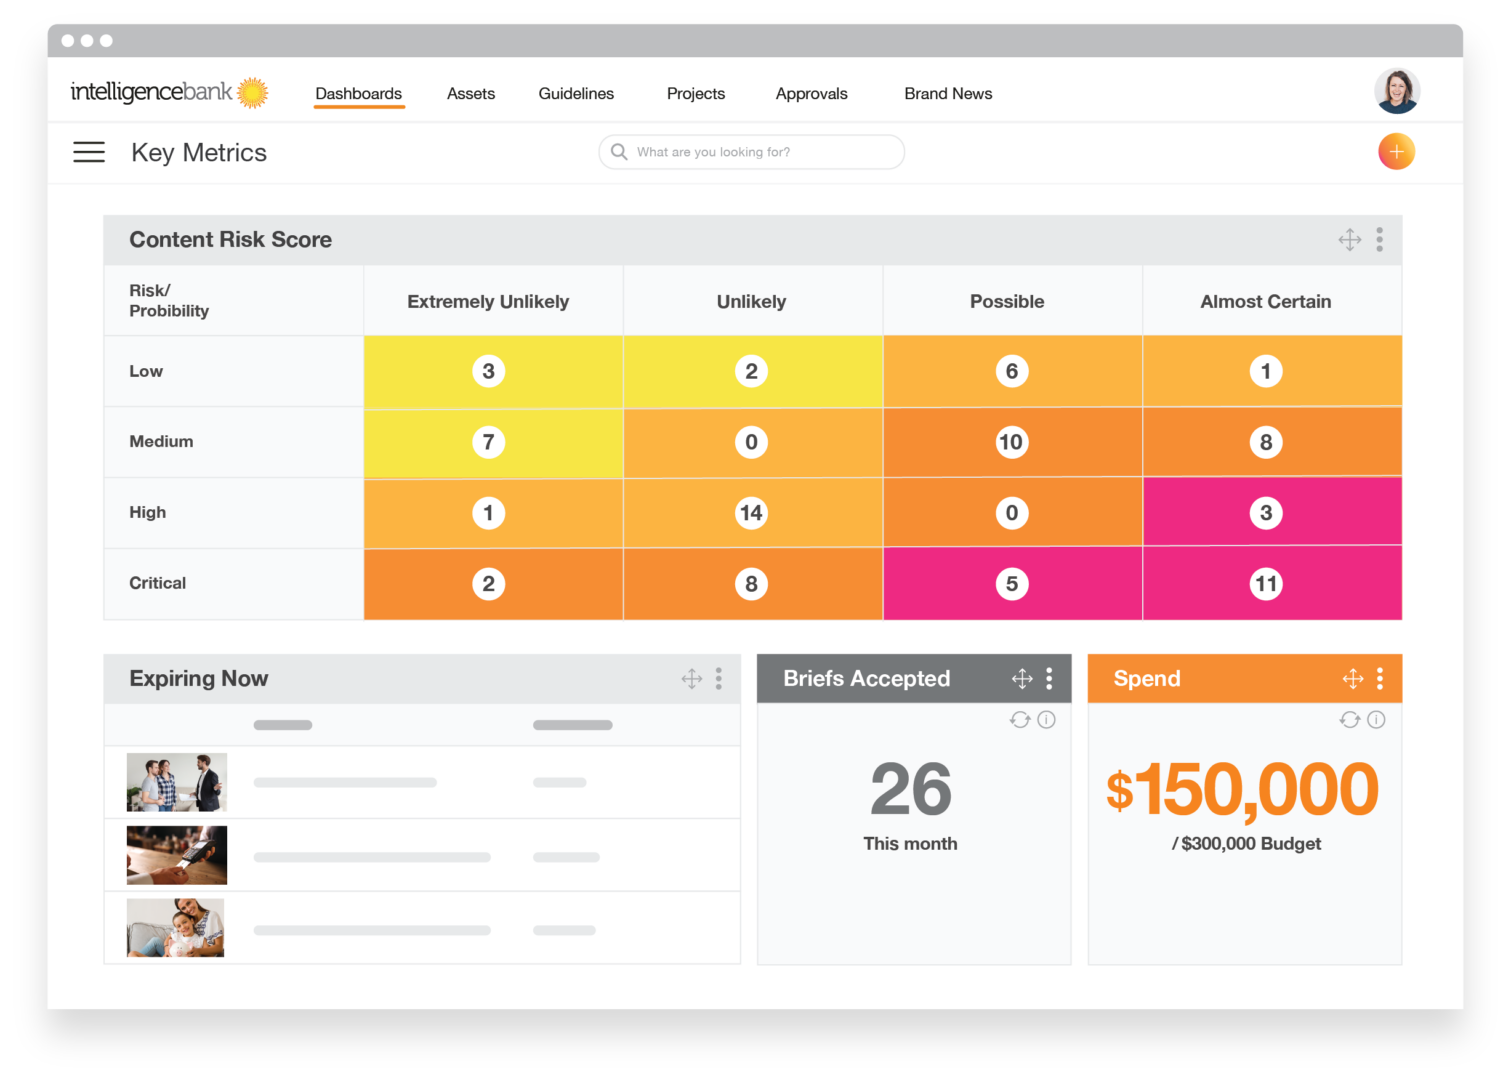Click the 'Possible' column header
The width and height of the screenshot is (1511, 1080).
coord(1007,302)
